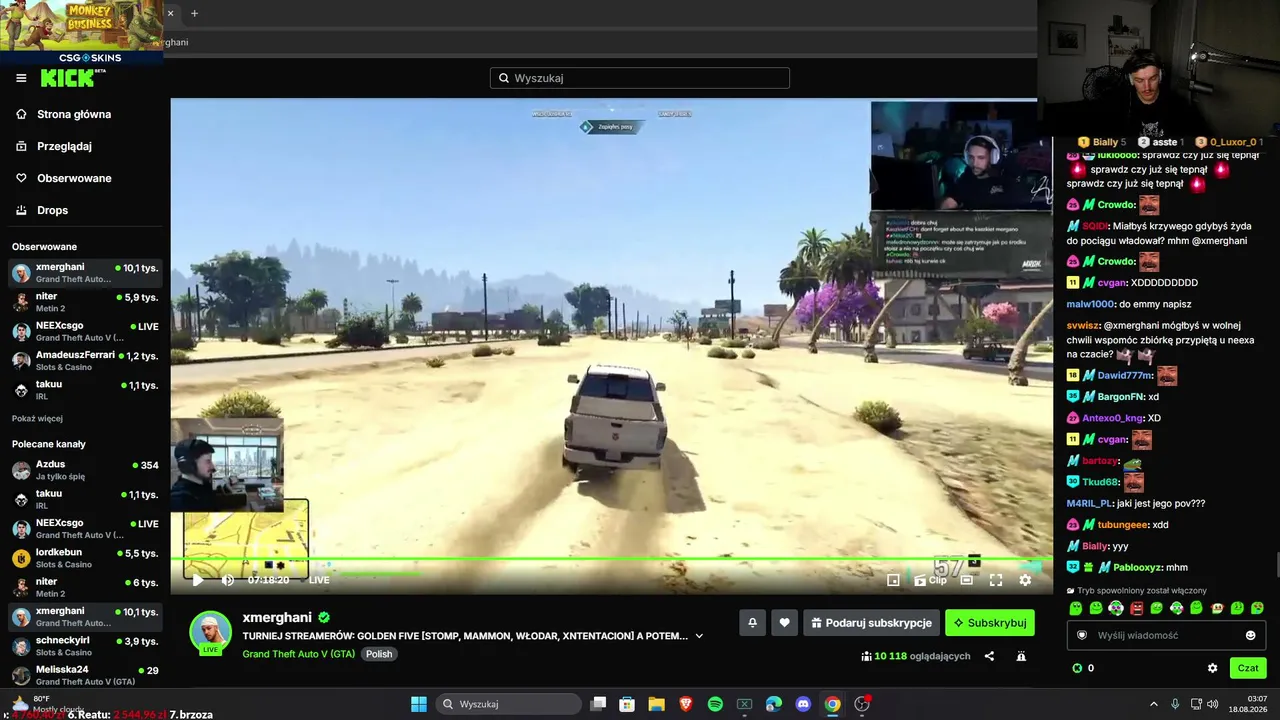Open the profile of chat user BargonFN

pos(1121,397)
